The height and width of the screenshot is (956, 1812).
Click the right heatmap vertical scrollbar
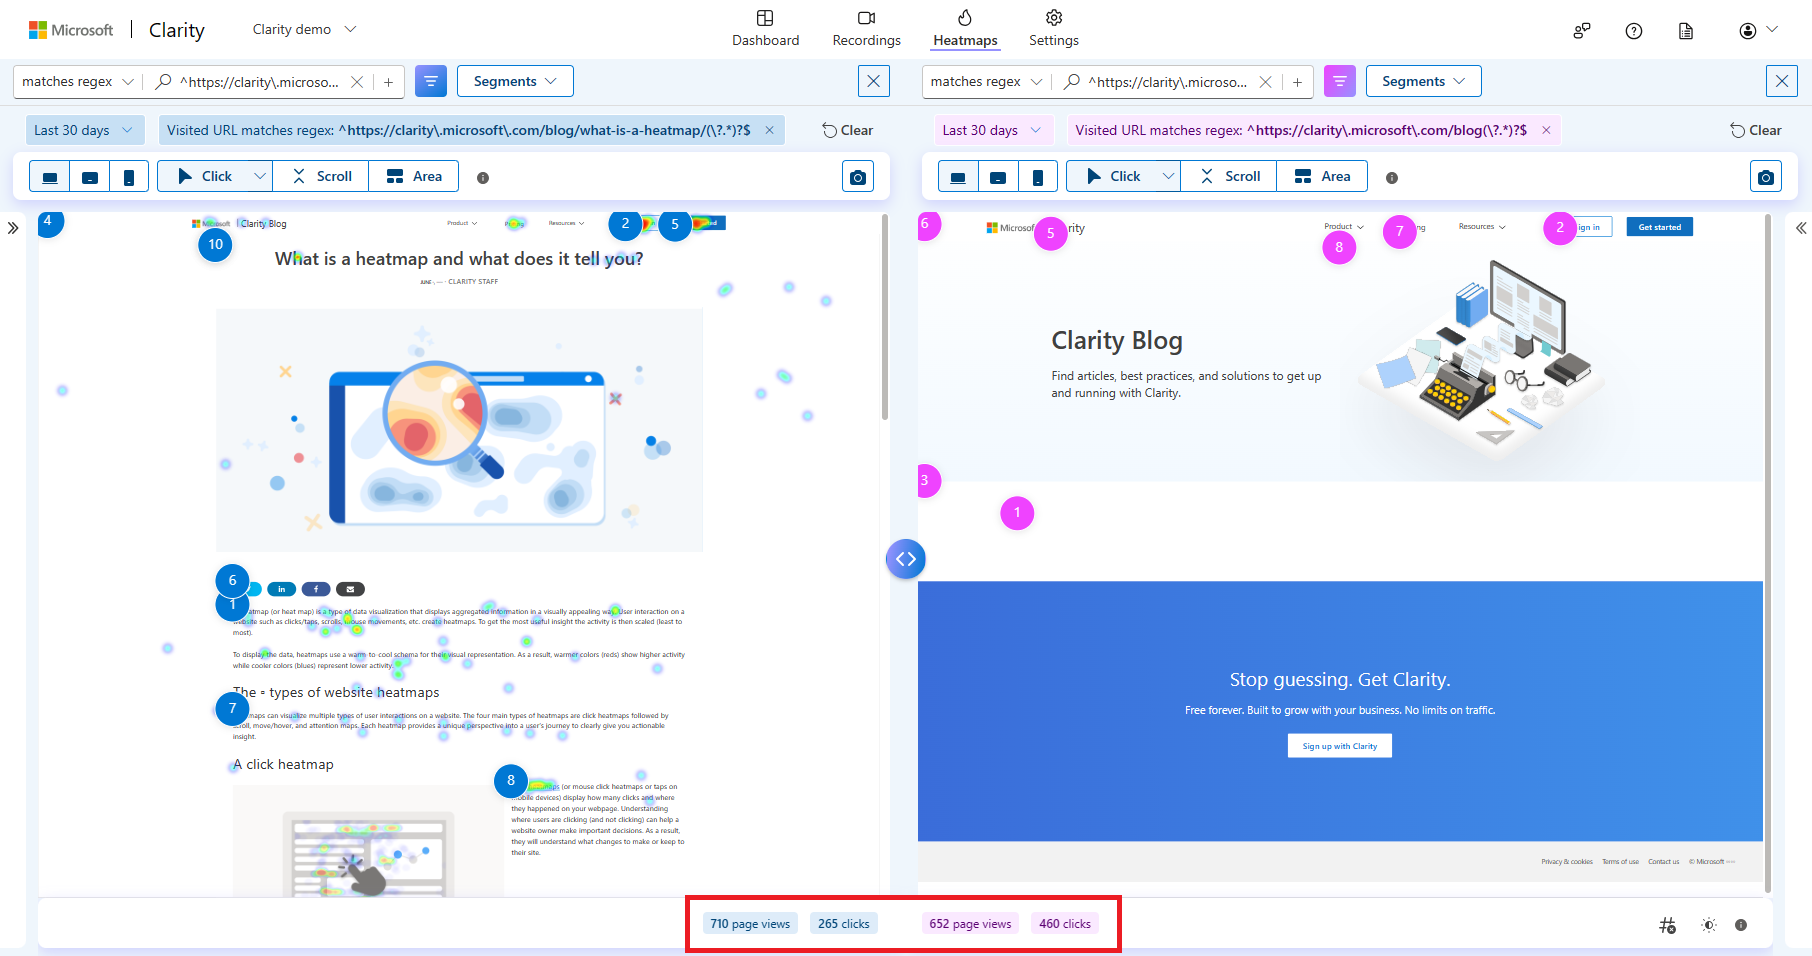pos(1768,552)
